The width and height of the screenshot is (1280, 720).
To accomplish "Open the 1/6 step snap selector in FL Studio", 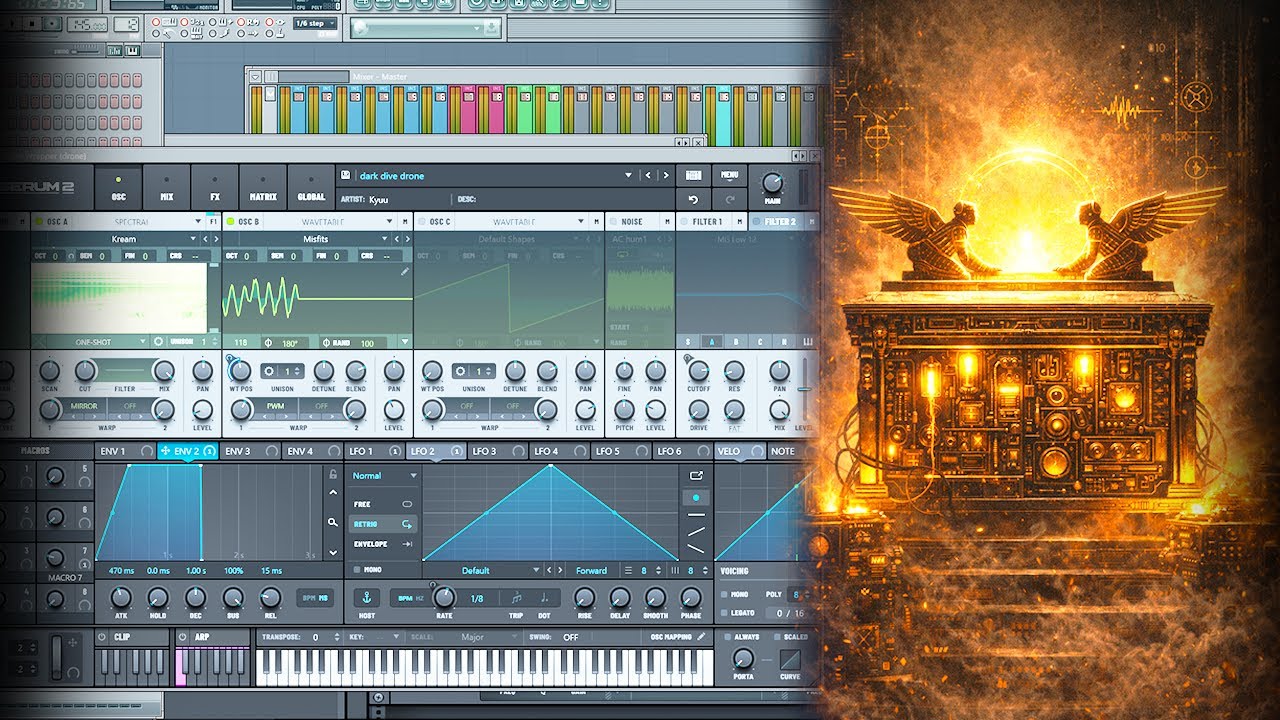I will click(x=314, y=23).
